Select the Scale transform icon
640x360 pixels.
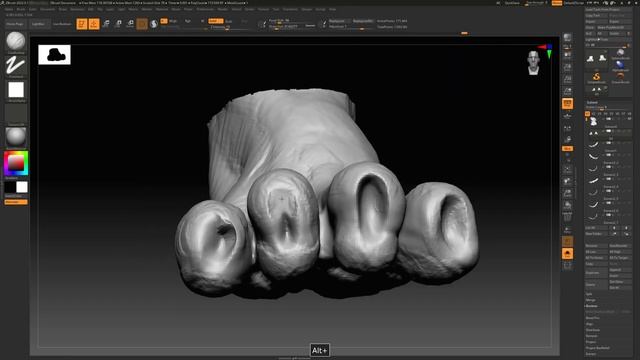pyautogui.click(x=118, y=24)
